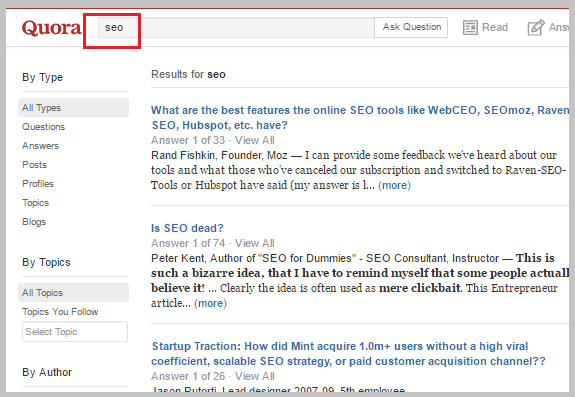
Task: Select the All Types filter
Action: pos(73,108)
